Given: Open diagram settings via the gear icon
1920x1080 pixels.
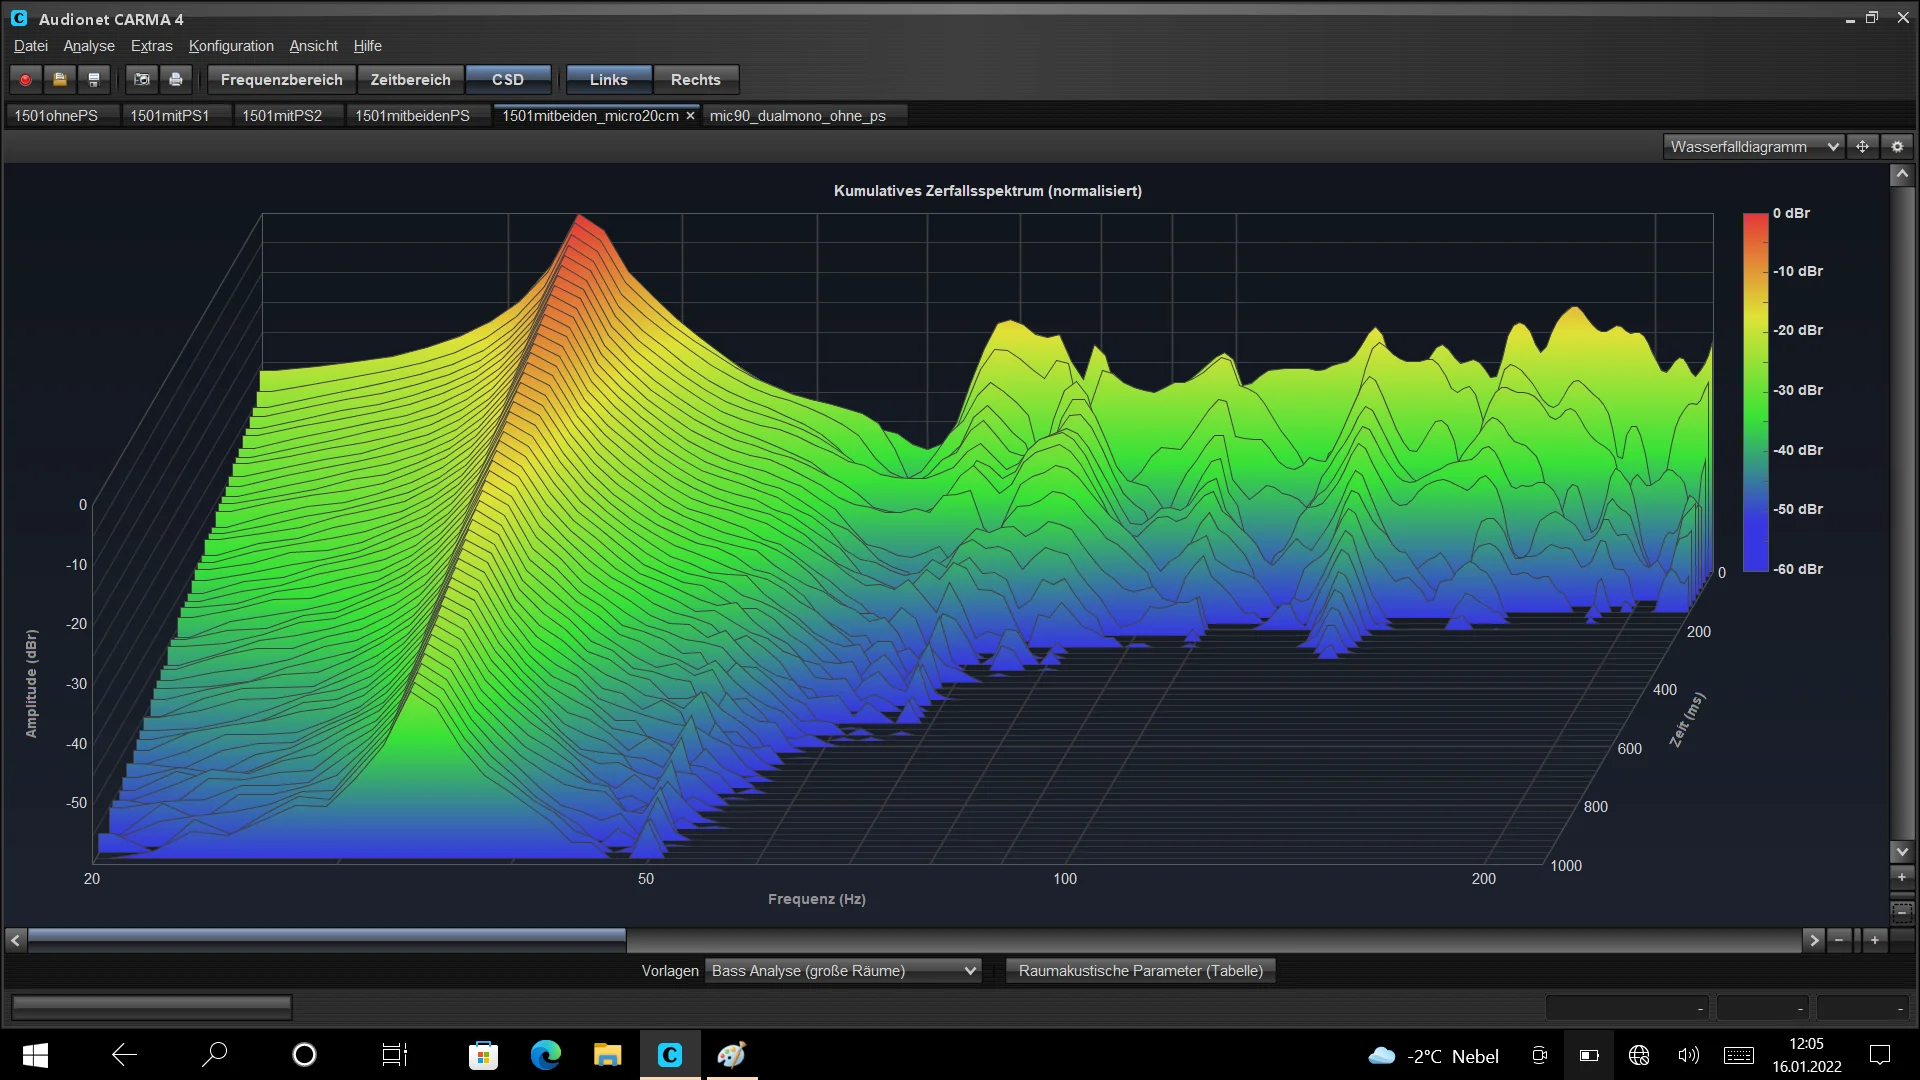Looking at the screenshot, I should tap(1897, 147).
